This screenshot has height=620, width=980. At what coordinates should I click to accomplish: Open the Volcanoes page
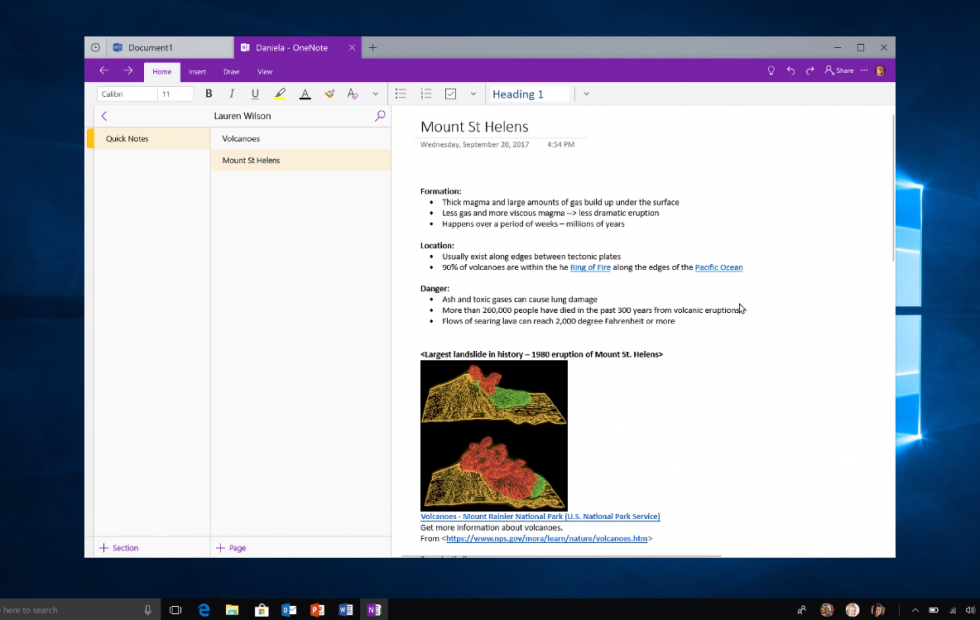coord(301,139)
